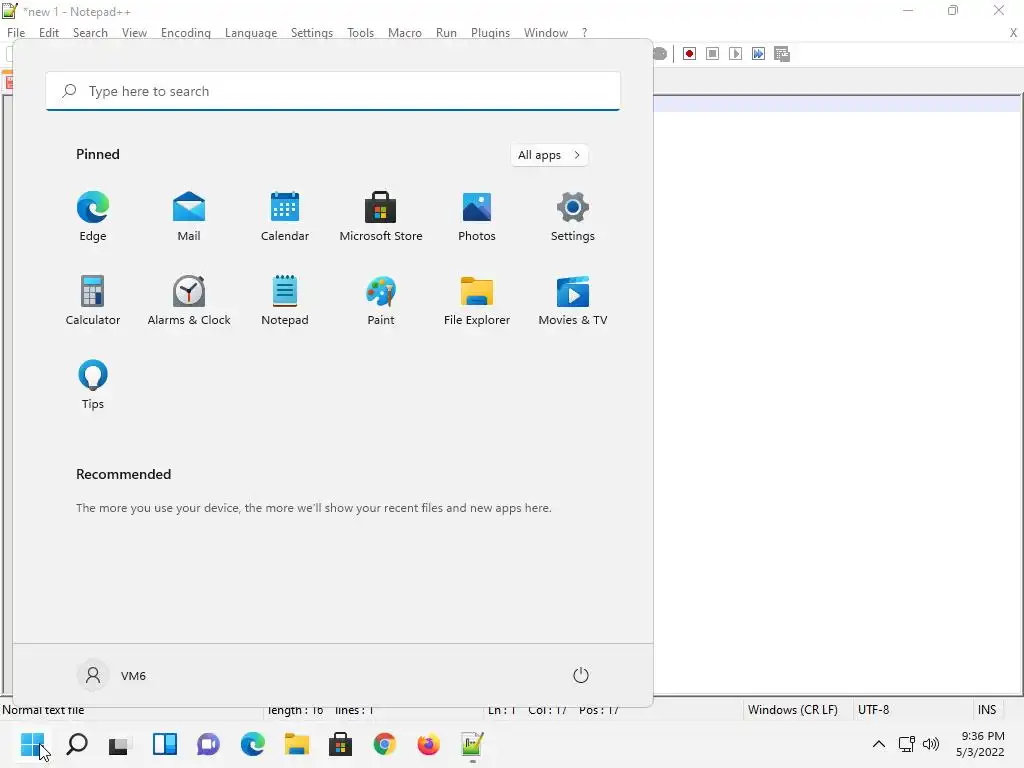Start macro recording in Notepad++ toolbar
This screenshot has width=1024, height=768.
tap(689, 54)
